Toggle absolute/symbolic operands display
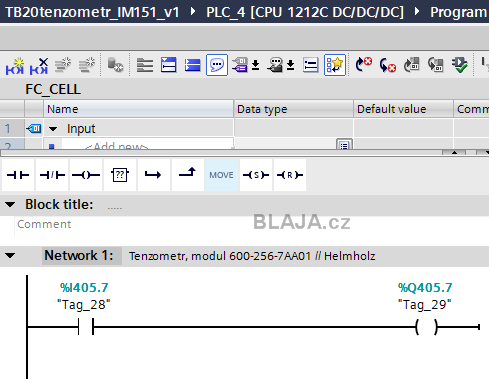Image resolution: width=489 pixels, height=383 pixels. click(x=244, y=65)
